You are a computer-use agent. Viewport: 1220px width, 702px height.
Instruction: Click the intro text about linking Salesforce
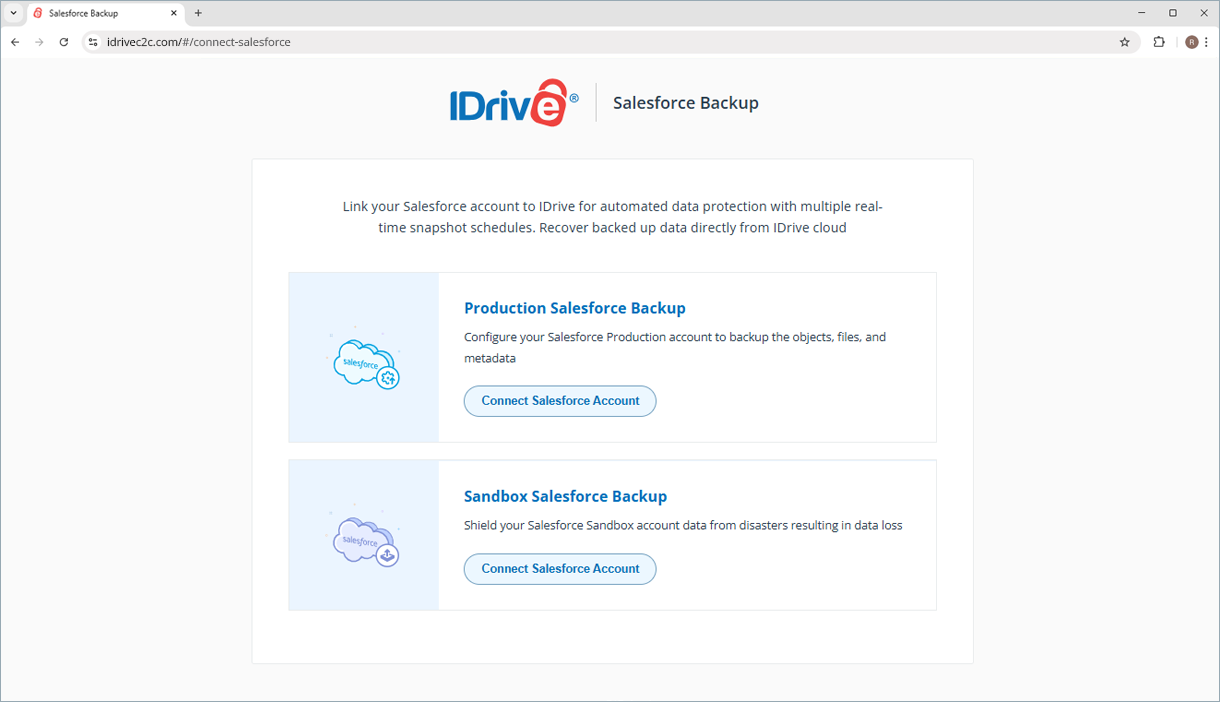(612, 217)
